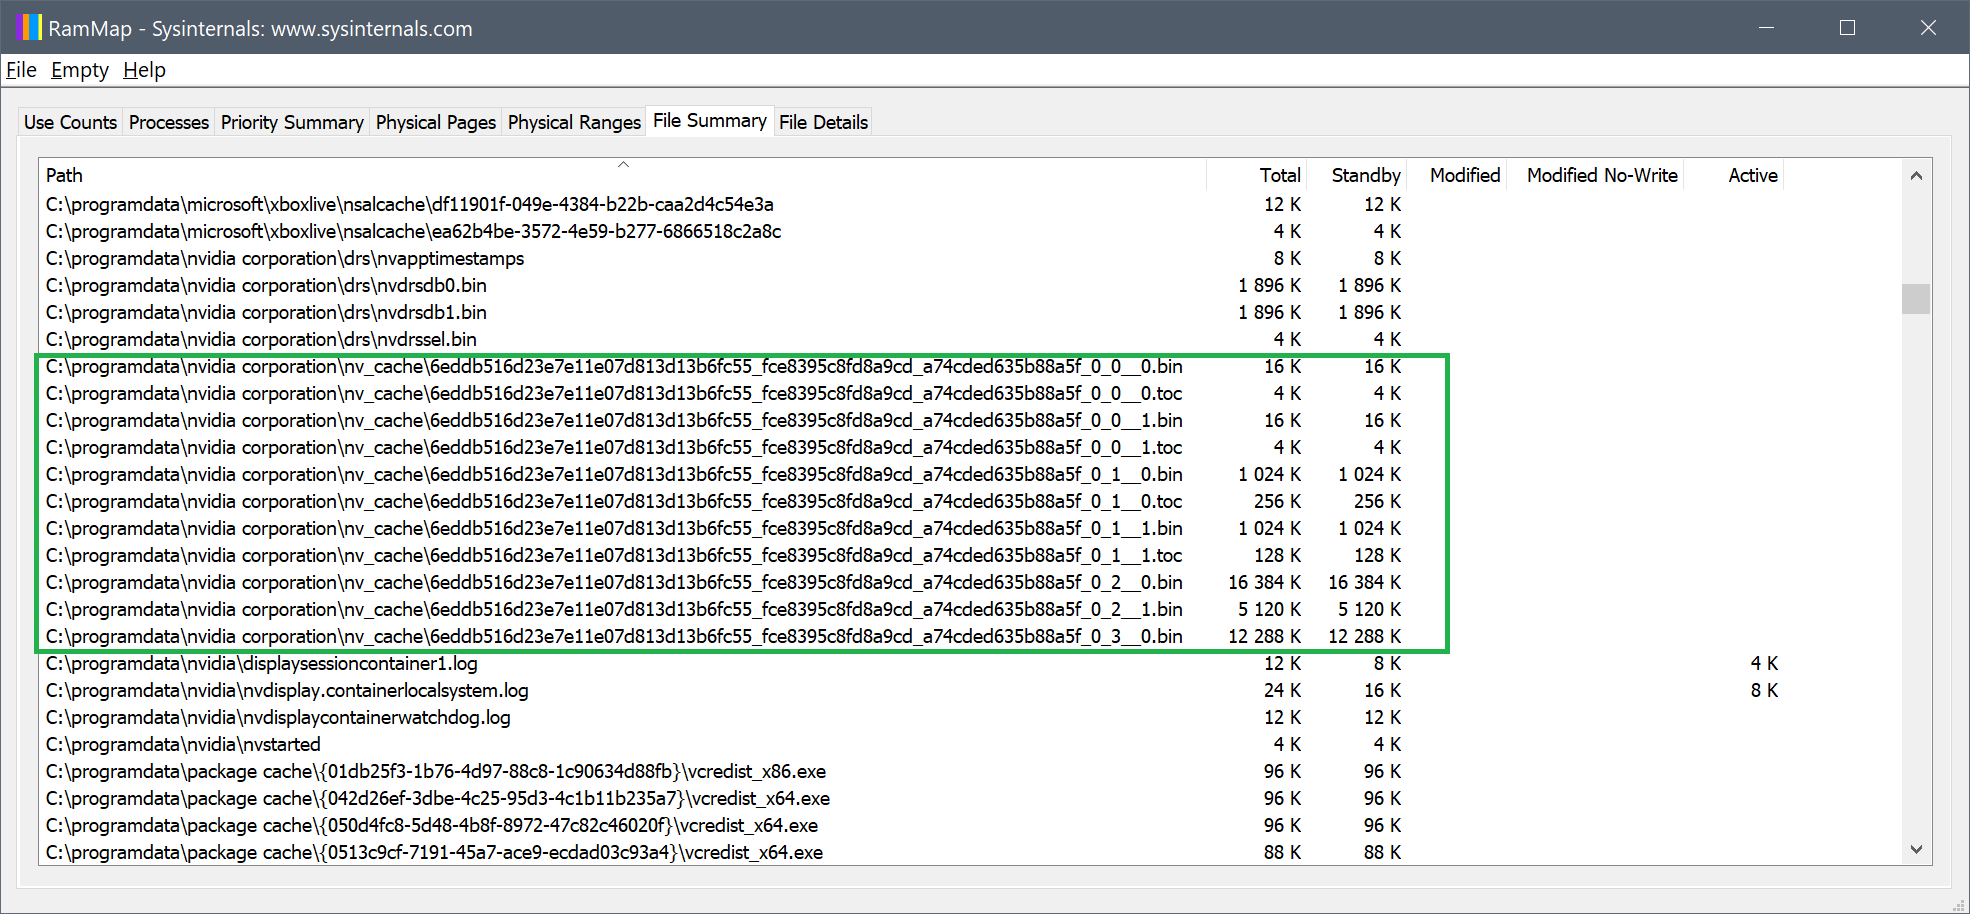Open the Empty menu
Screen dimensions: 1970x914
80,70
